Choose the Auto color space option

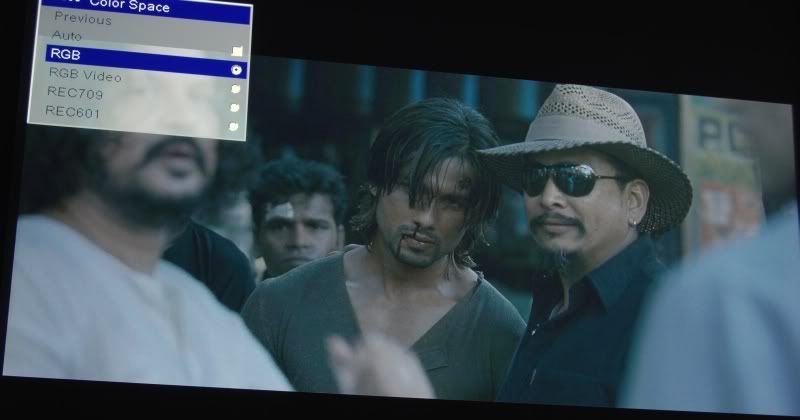(66, 36)
